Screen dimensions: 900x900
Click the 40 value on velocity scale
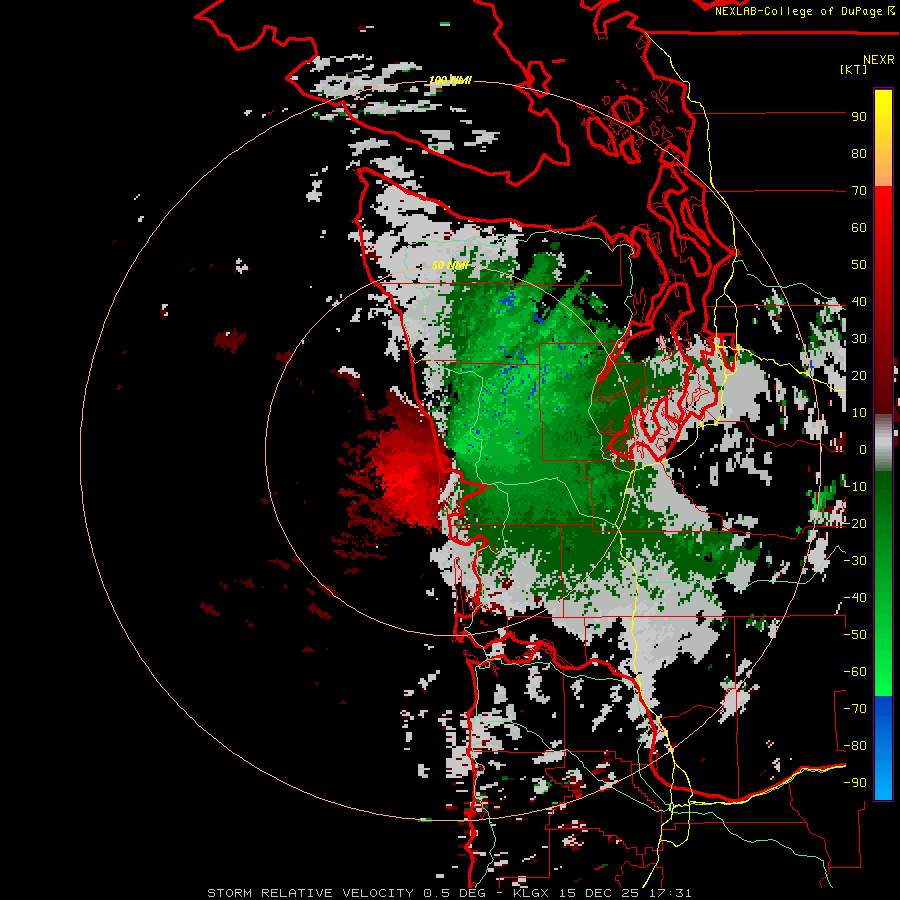pos(859,302)
